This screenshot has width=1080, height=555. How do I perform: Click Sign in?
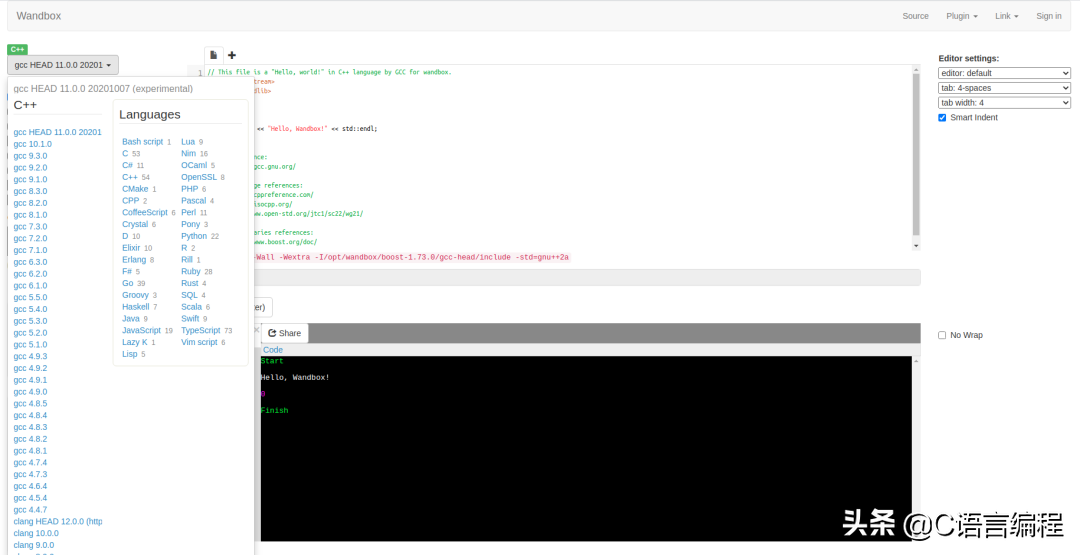(1048, 16)
